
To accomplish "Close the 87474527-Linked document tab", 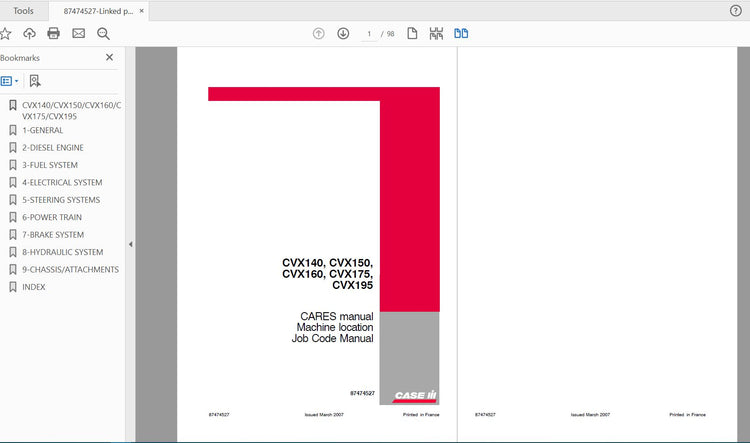I will pyautogui.click(x=142, y=11).
